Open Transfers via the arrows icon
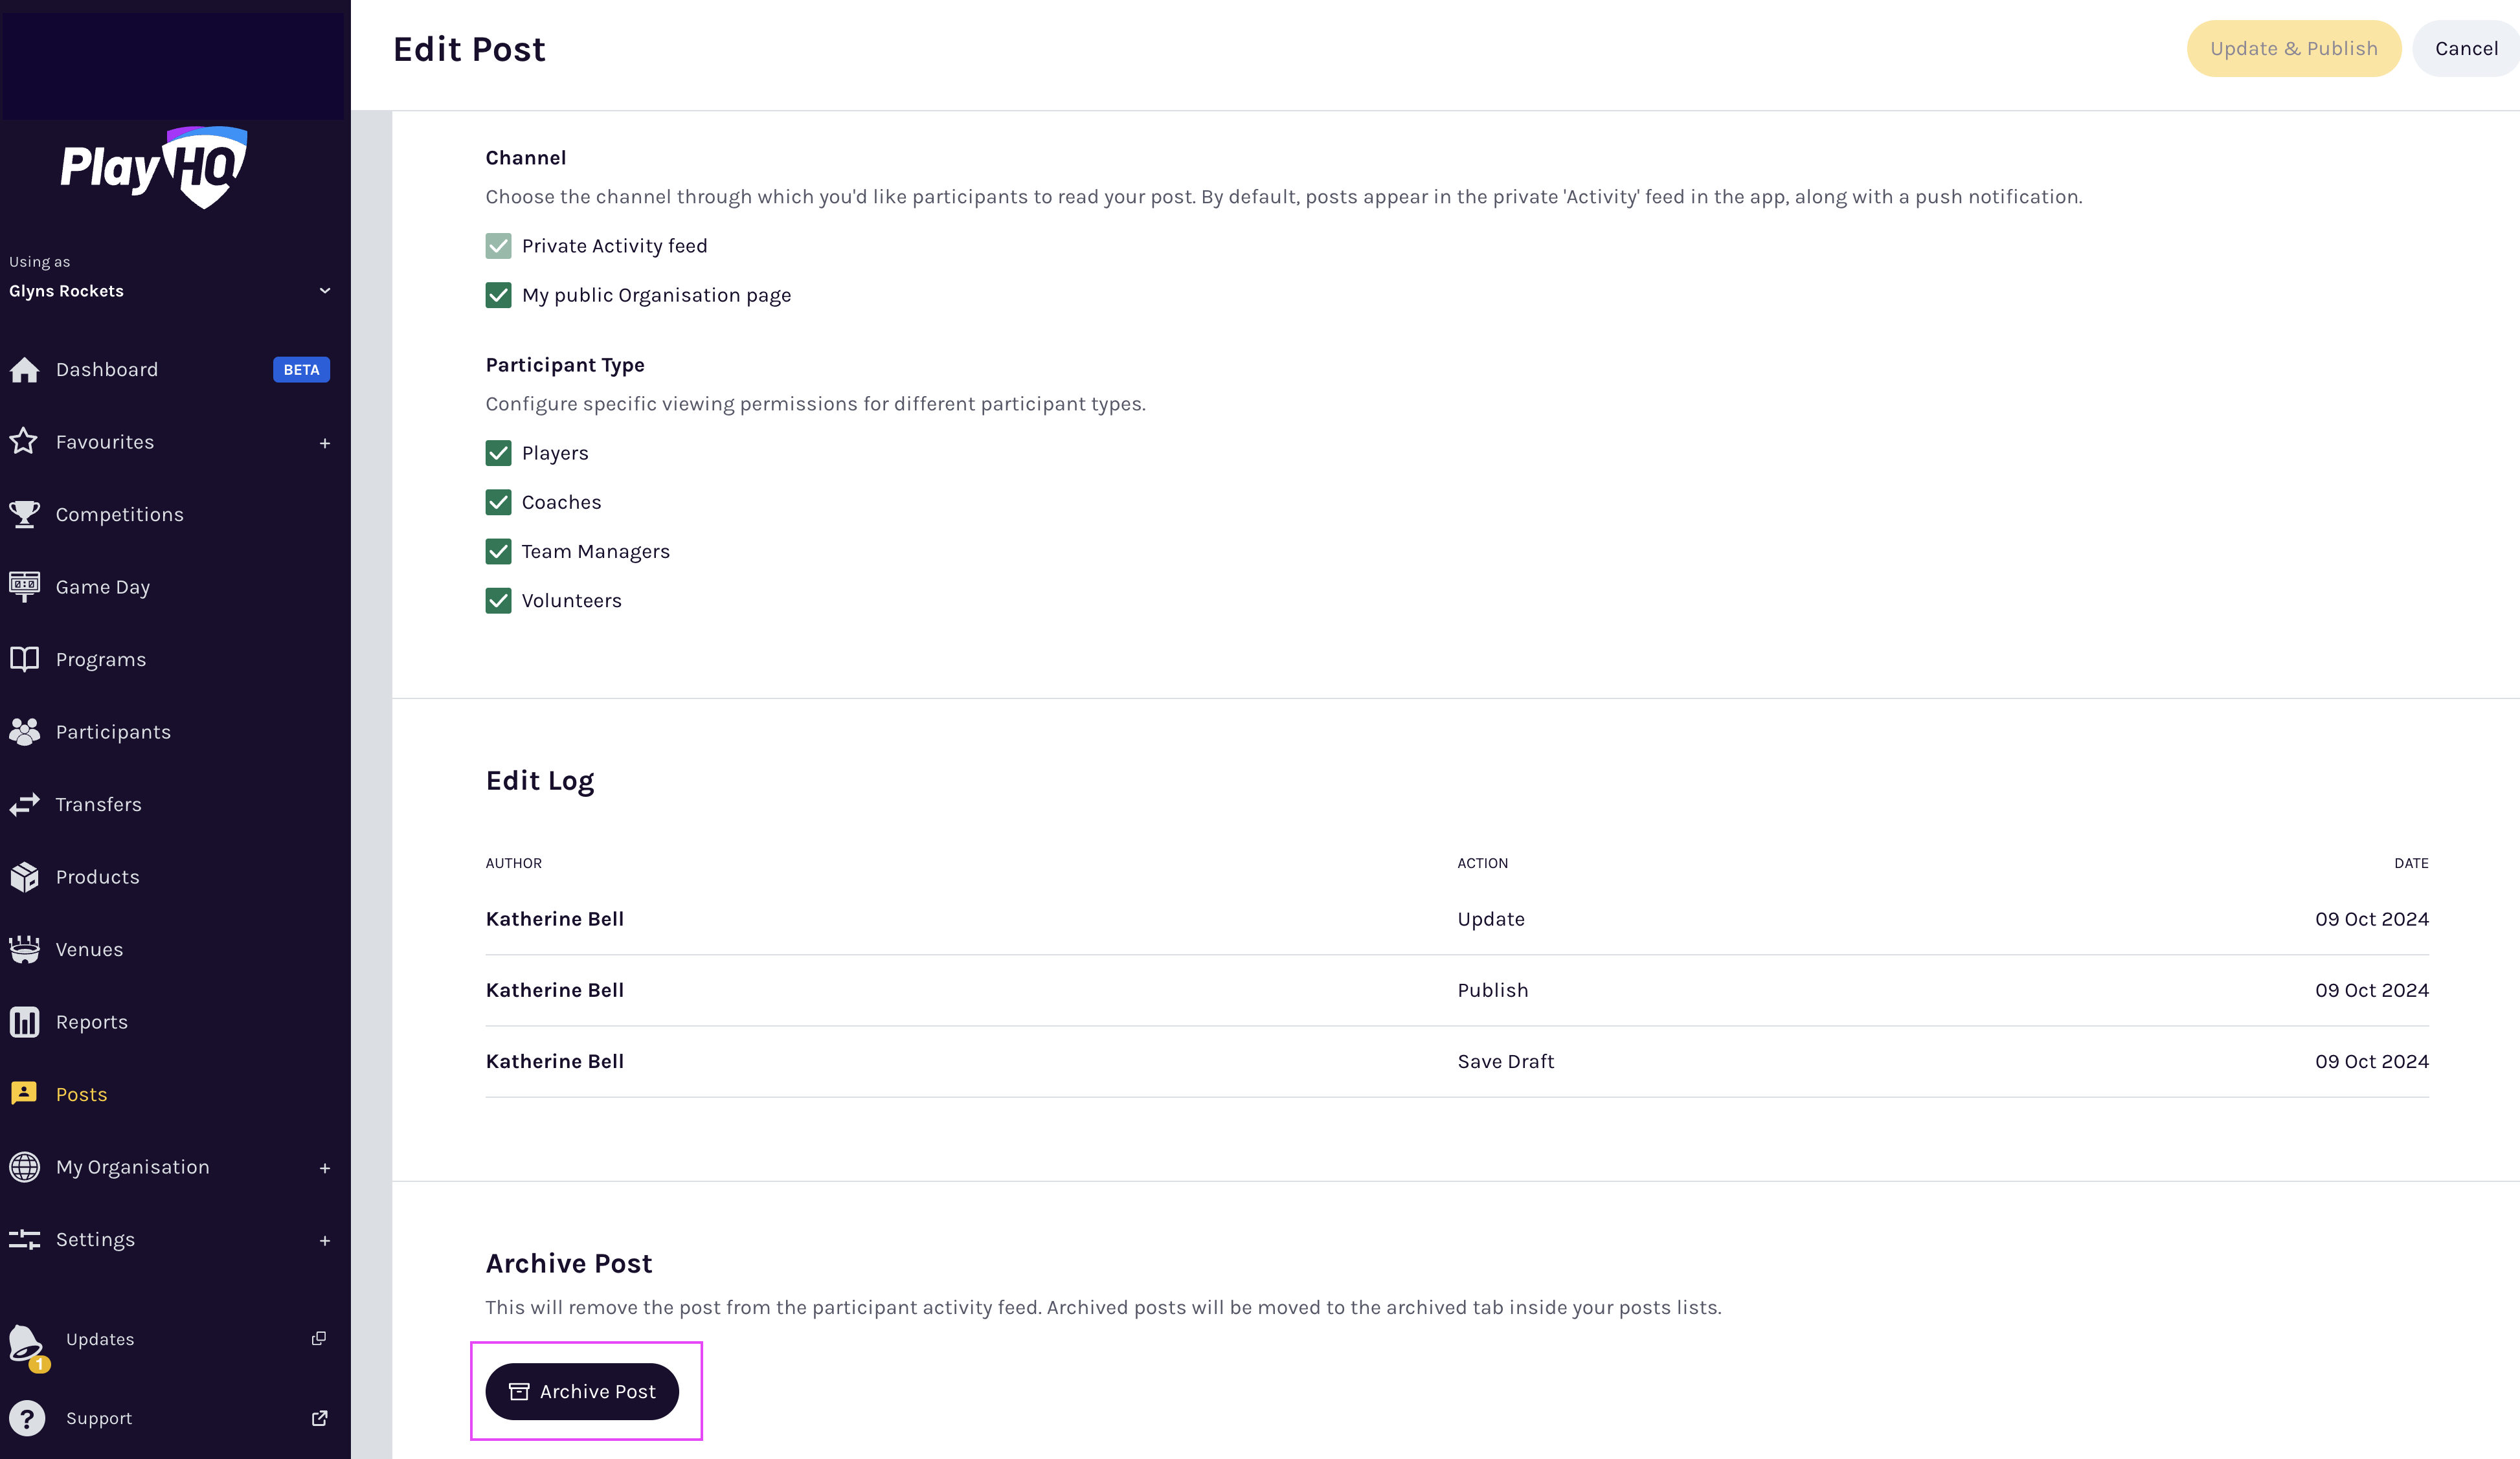 coord(24,804)
